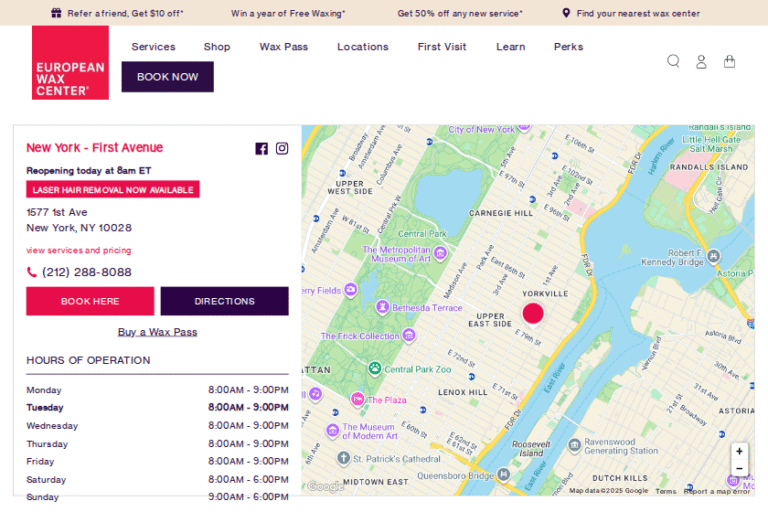This screenshot has height=512, width=768.
Task: Open the Wax Pass menu
Action: [283, 47]
